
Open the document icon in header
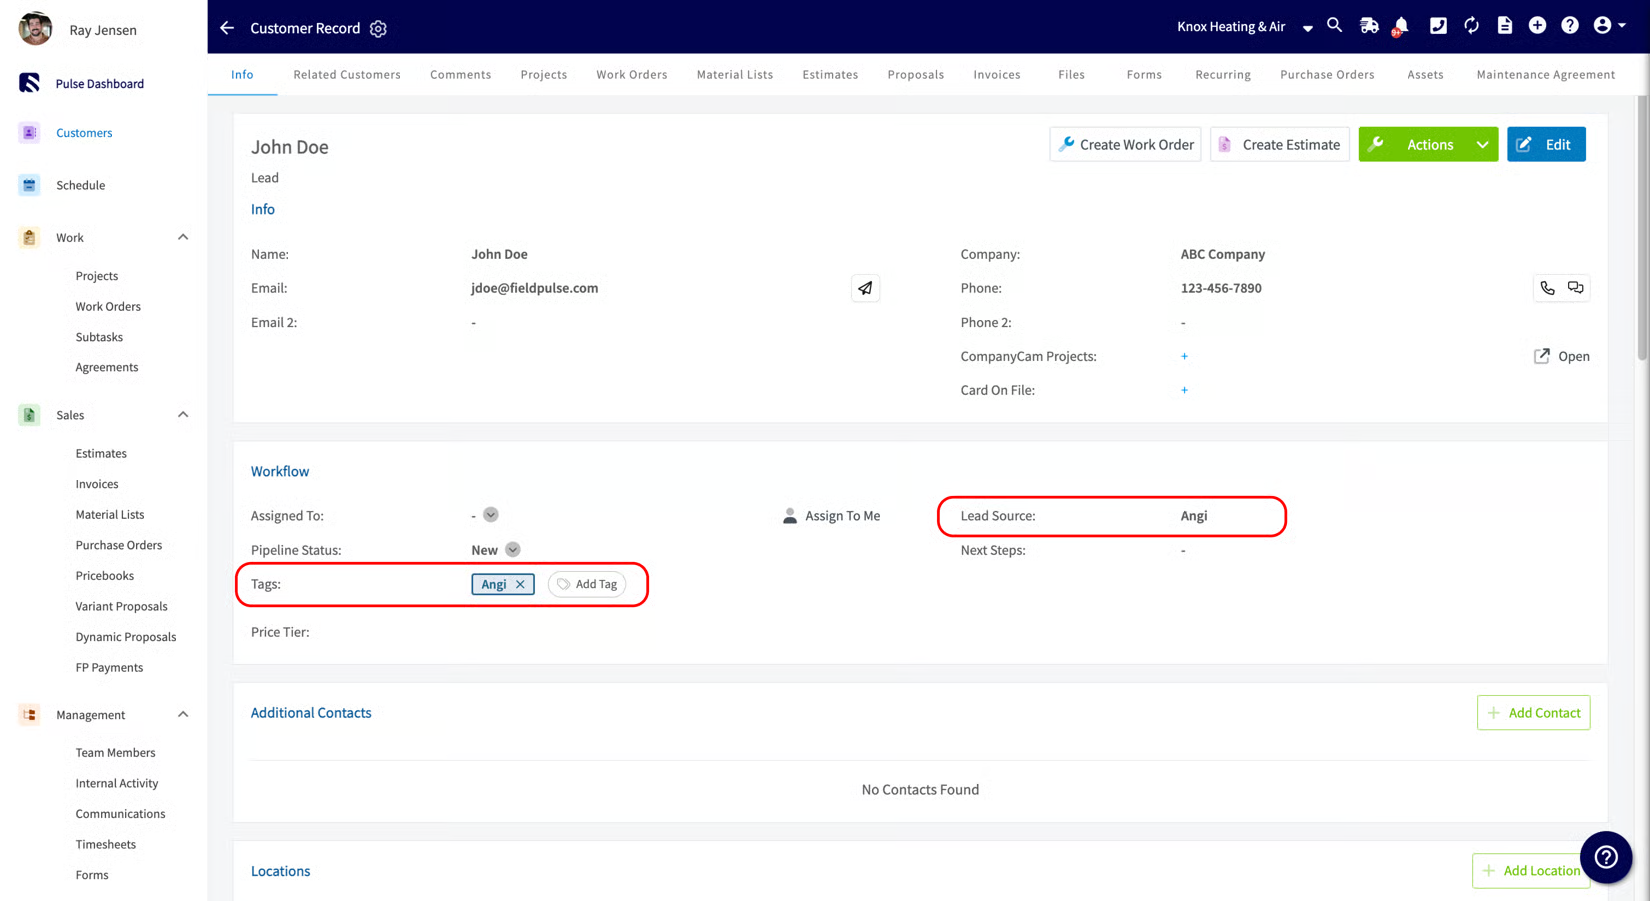pyautogui.click(x=1505, y=26)
